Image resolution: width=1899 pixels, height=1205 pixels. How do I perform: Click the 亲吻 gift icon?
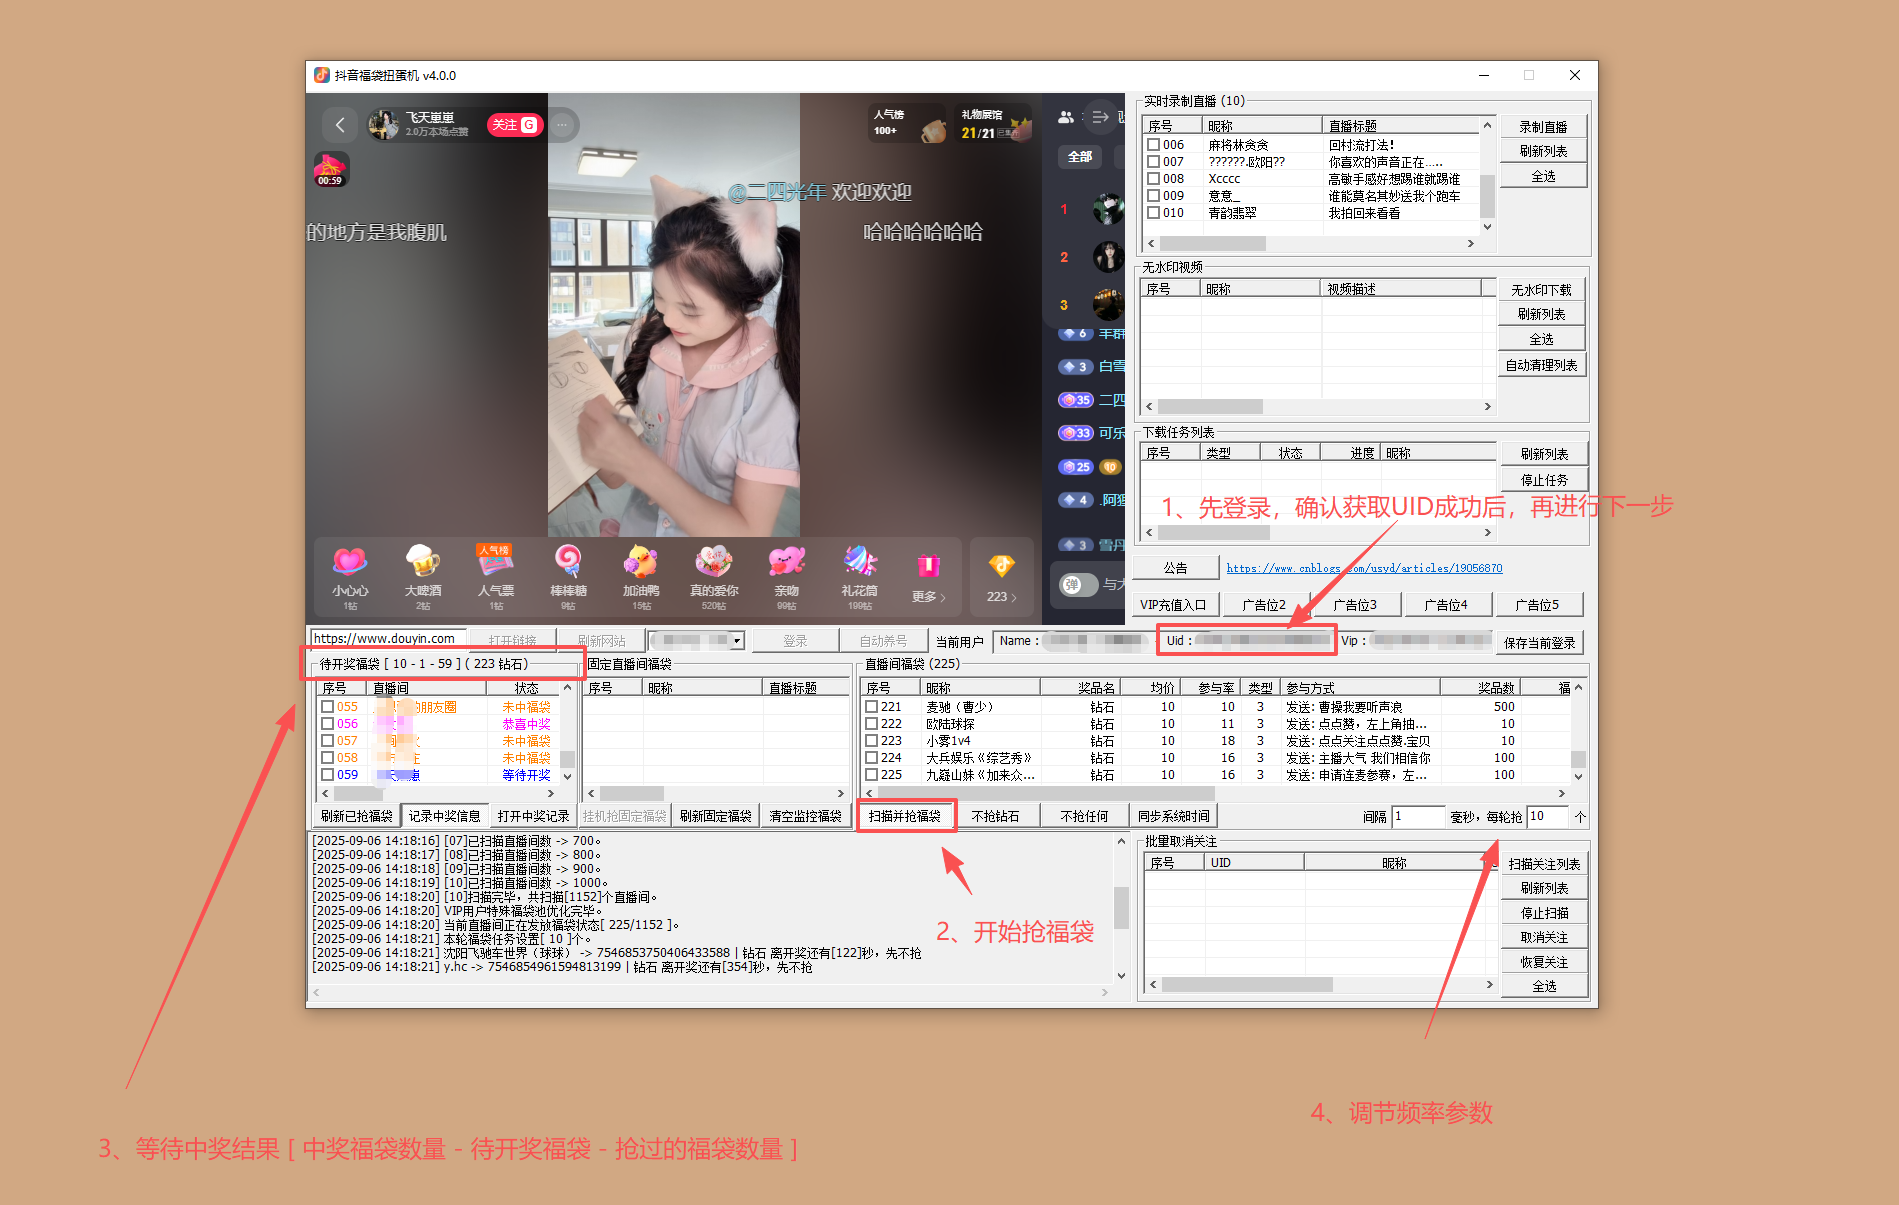pyautogui.click(x=787, y=570)
